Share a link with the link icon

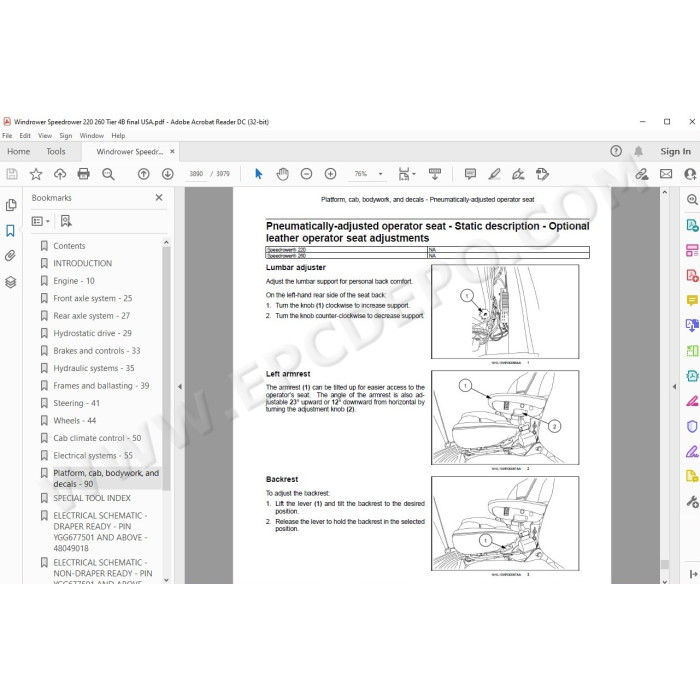click(x=642, y=174)
